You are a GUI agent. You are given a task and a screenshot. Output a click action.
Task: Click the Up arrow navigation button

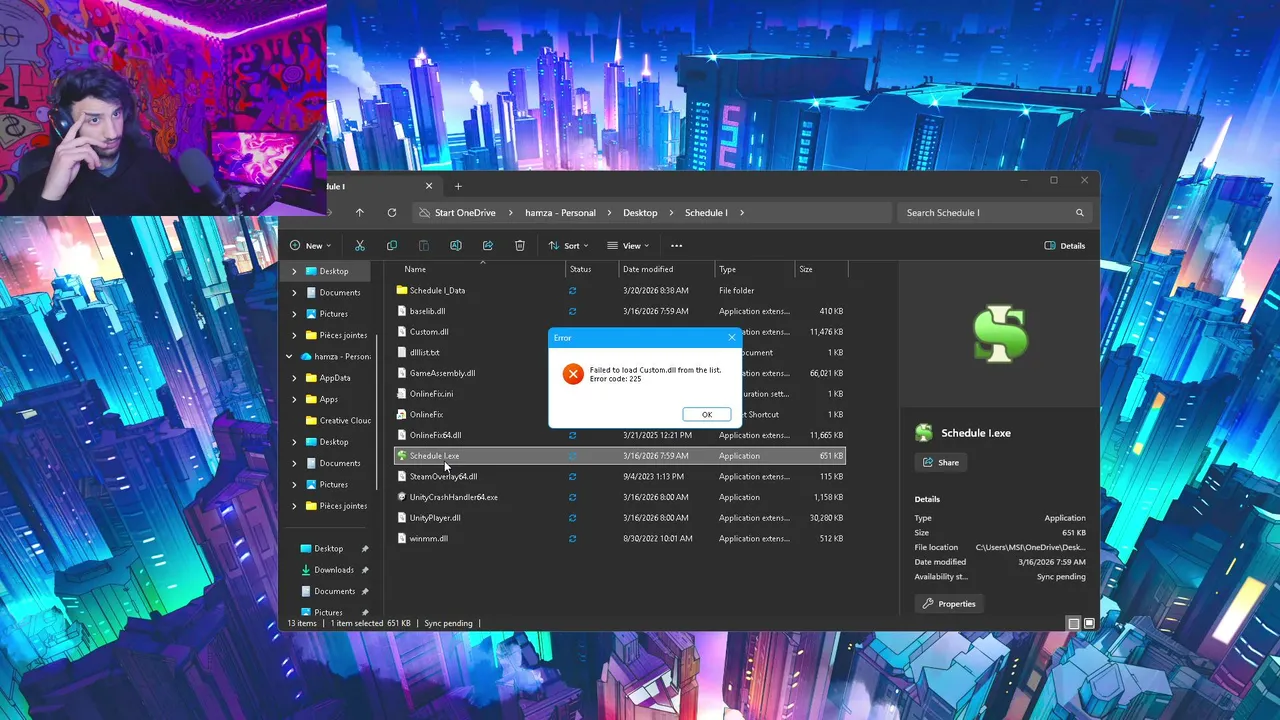coord(360,212)
